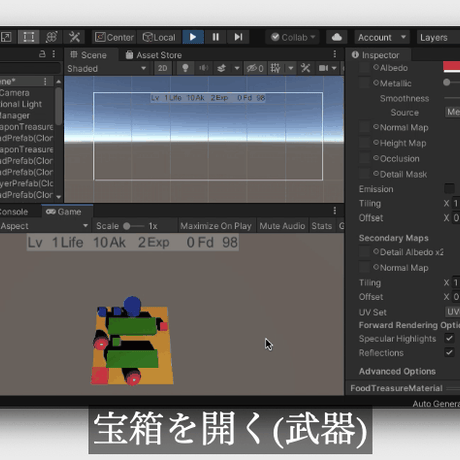Switch to the Scene tab
This screenshot has width=460, height=460.
(89, 55)
